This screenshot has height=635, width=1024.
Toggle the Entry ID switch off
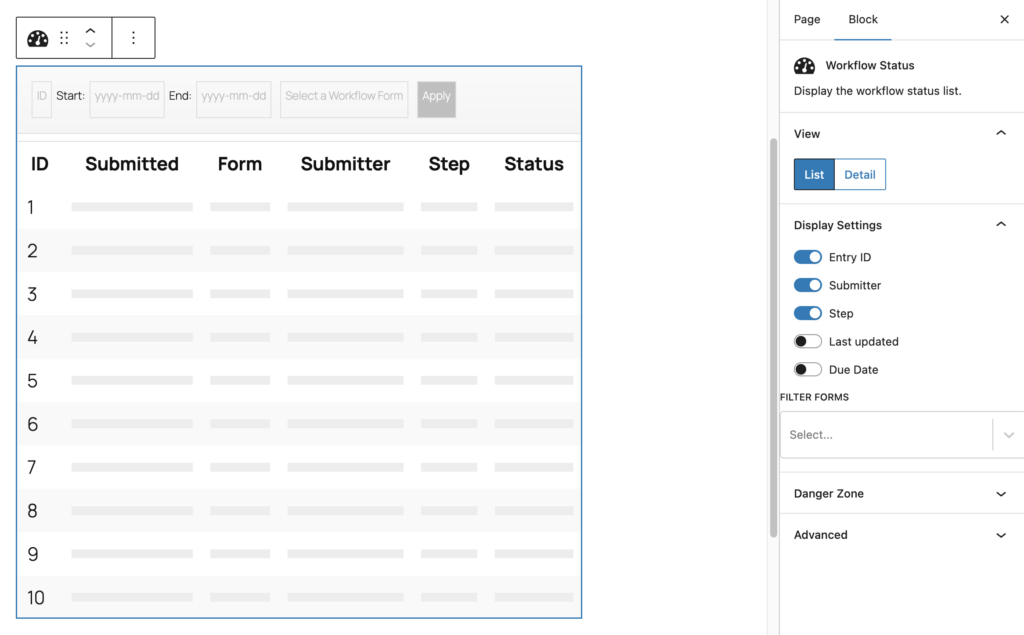(x=808, y=257)
